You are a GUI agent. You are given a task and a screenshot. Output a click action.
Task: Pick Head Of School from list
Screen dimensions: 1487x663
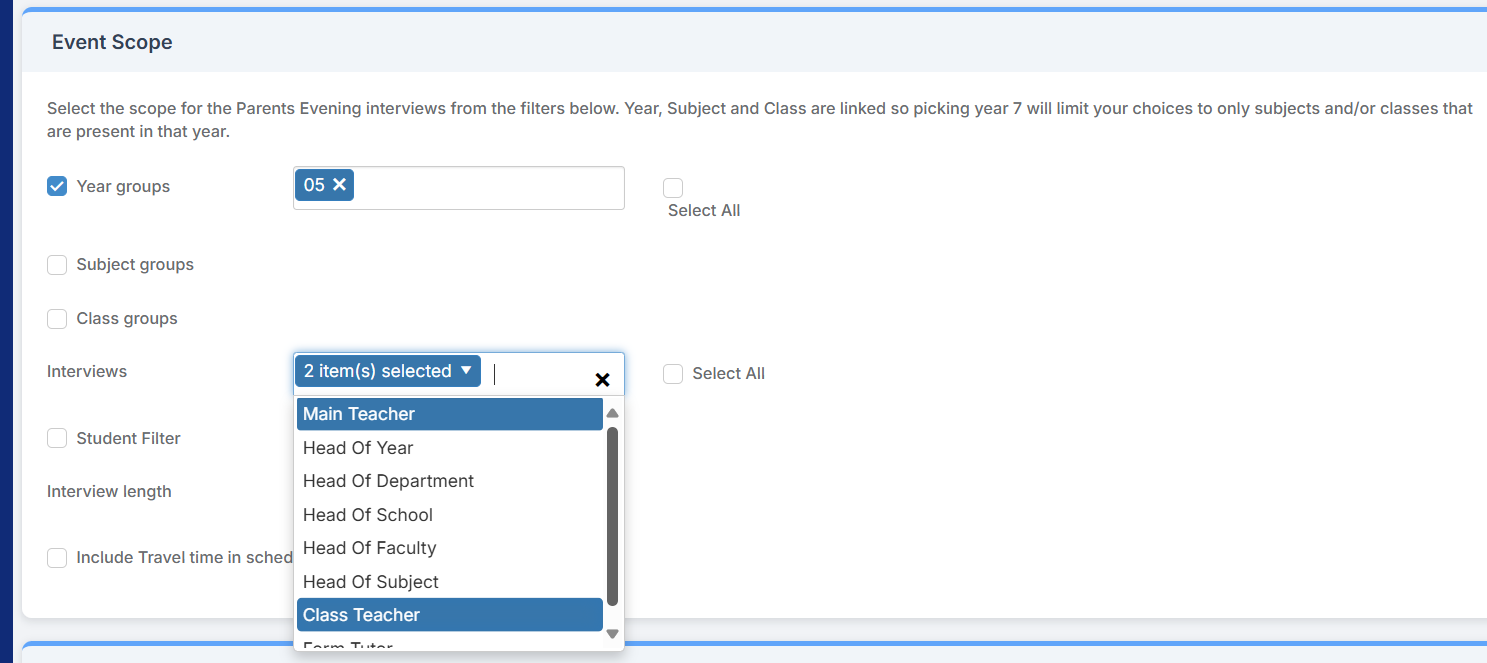point(449,515)
